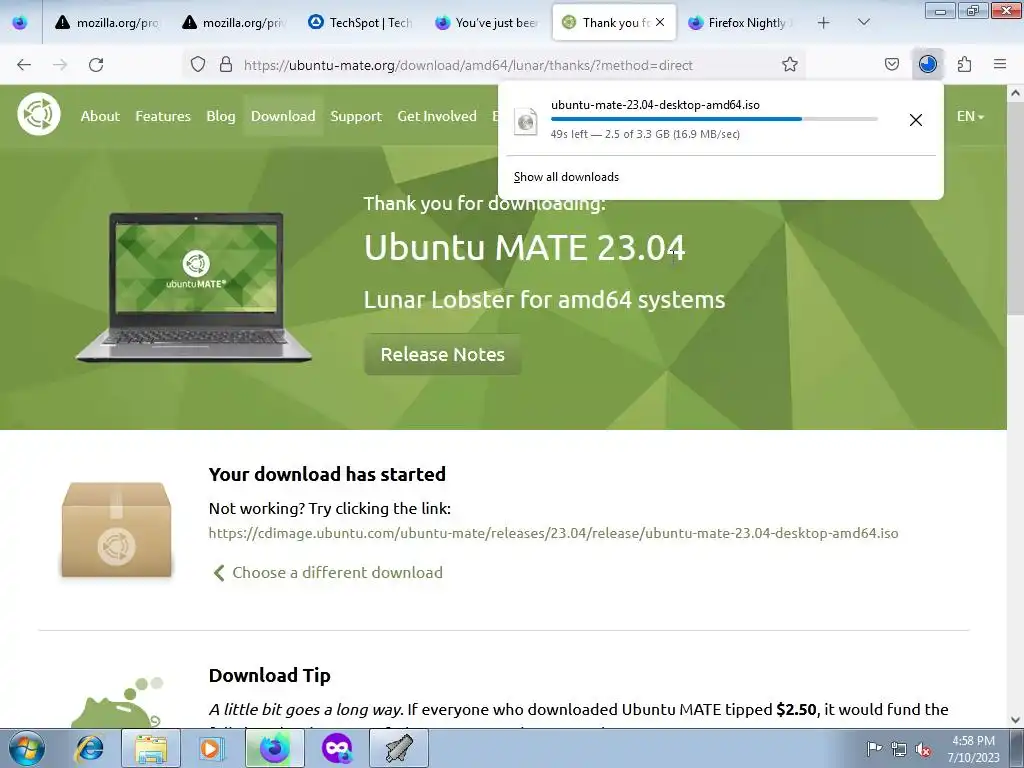1024x768 pixels.
Task: Close the Thank you for downloading tab
Action: (660, 22)
